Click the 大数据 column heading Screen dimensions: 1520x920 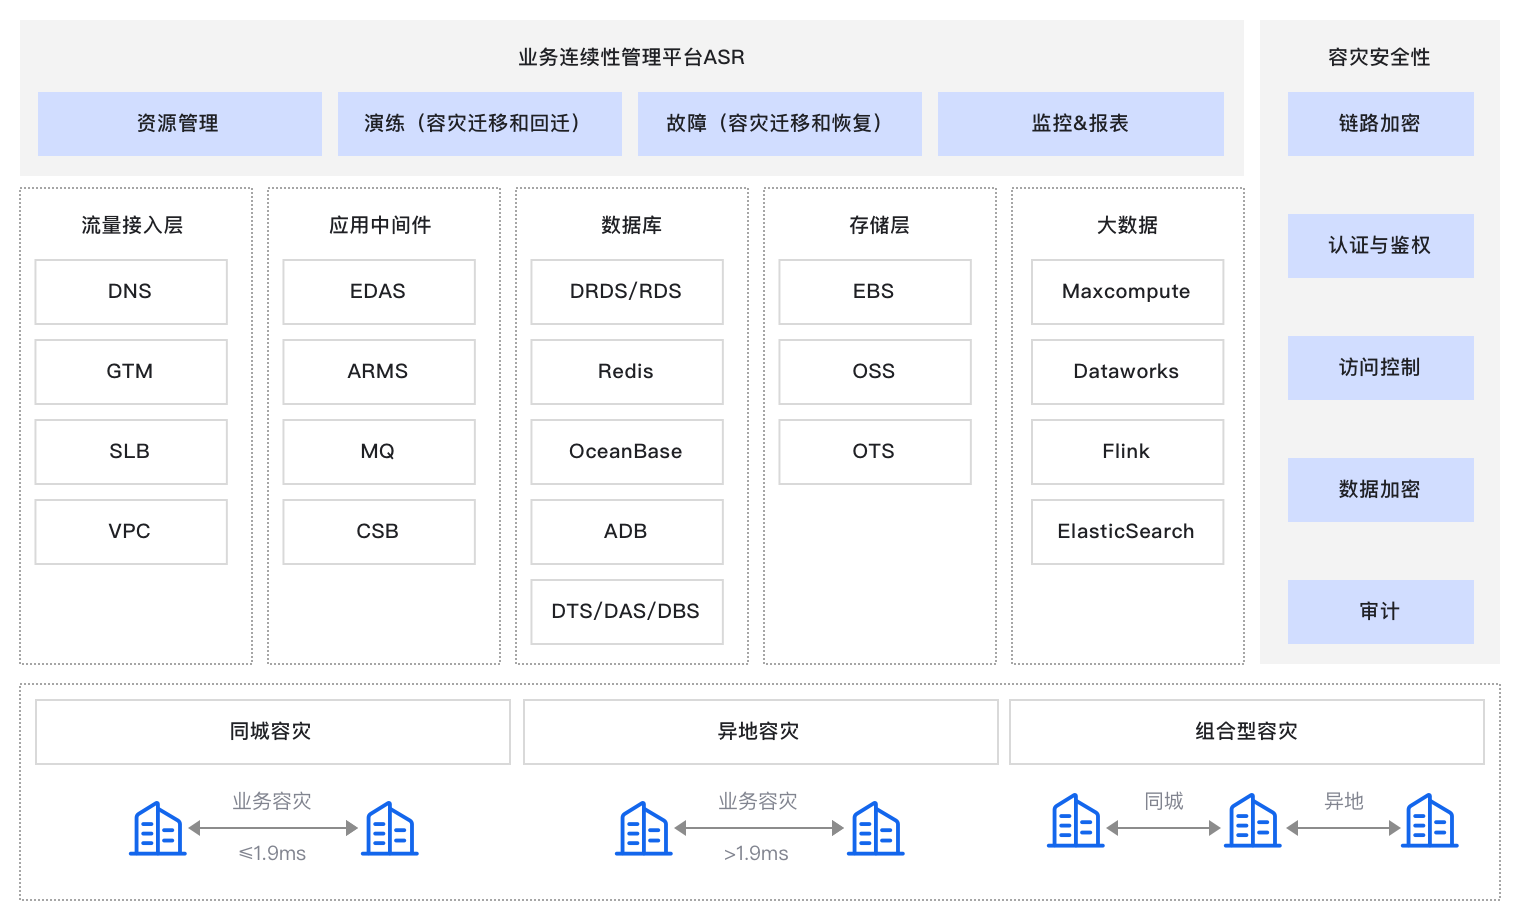1127,226
